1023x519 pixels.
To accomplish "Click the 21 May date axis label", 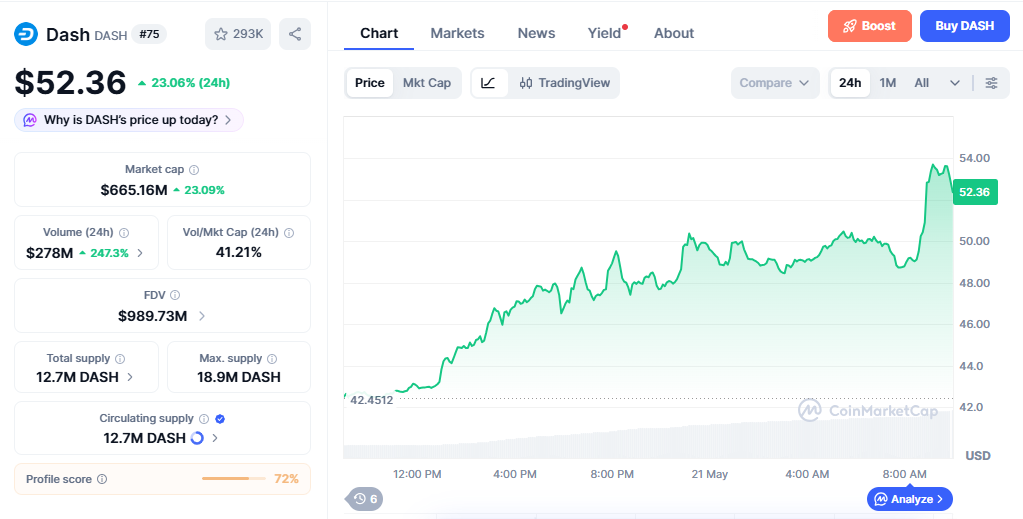I will click(709, 475).
